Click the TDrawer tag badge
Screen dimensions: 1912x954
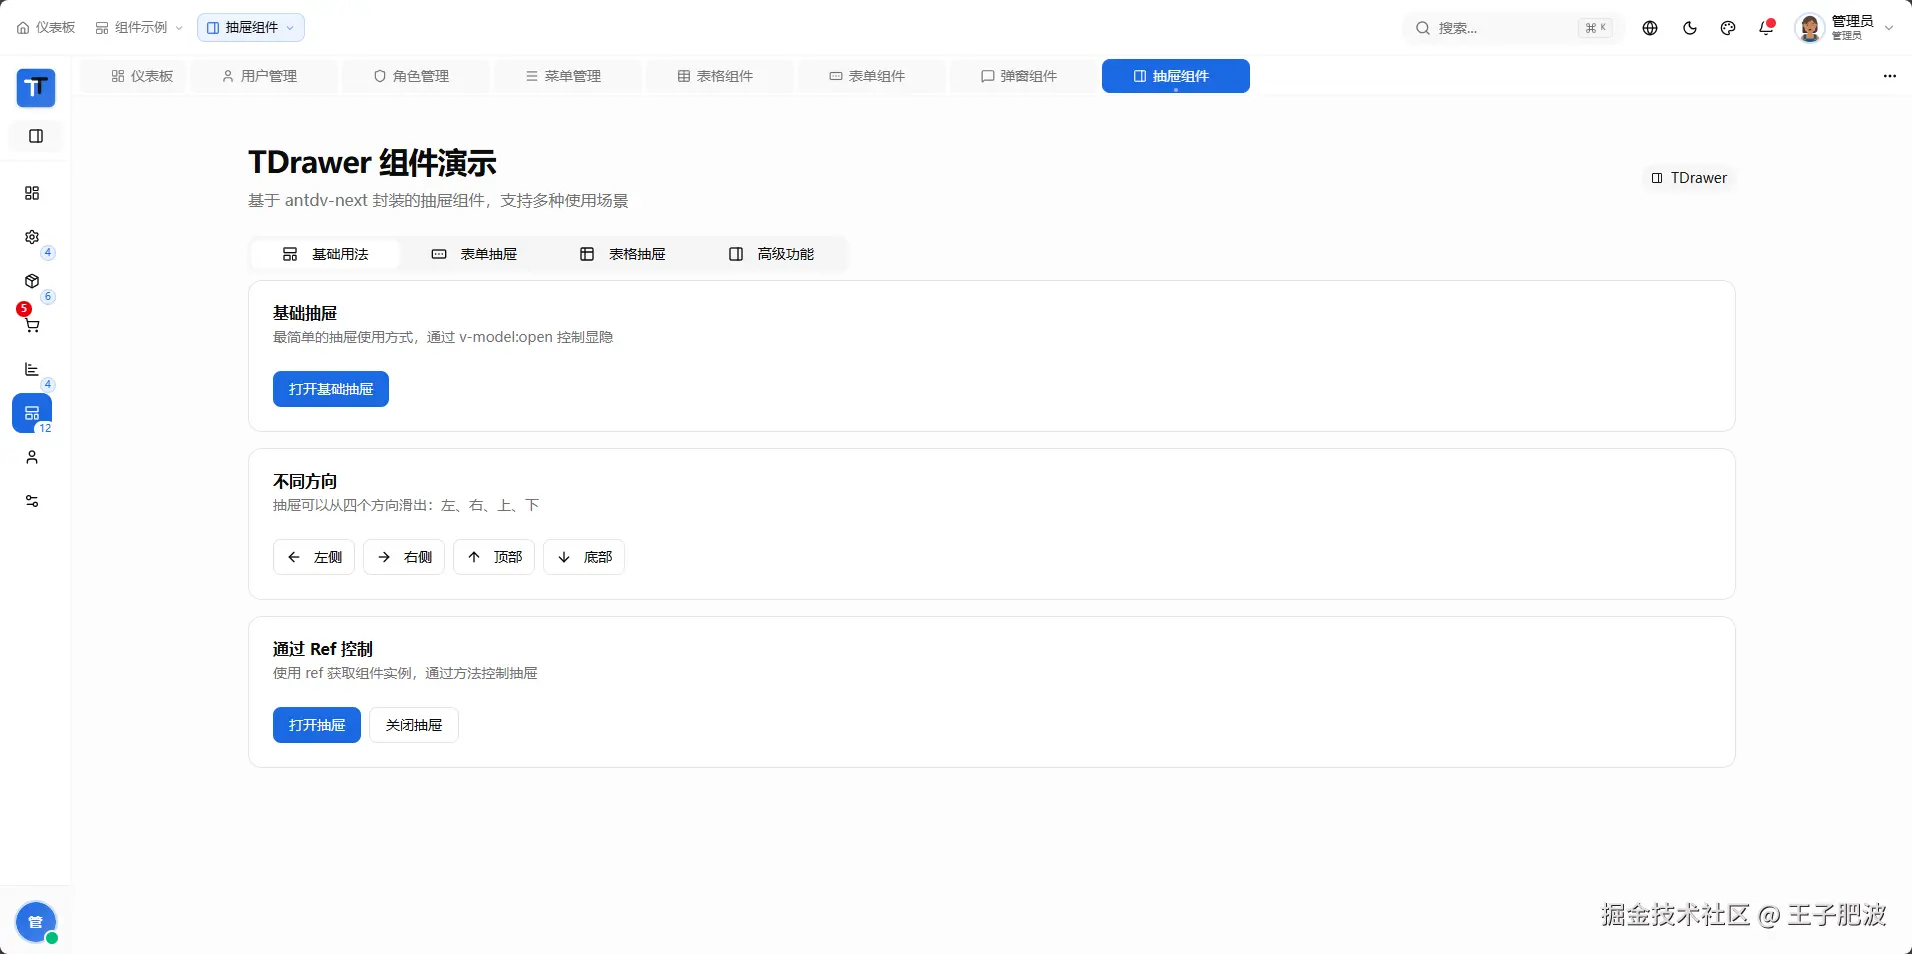[x=1689, y=178]
